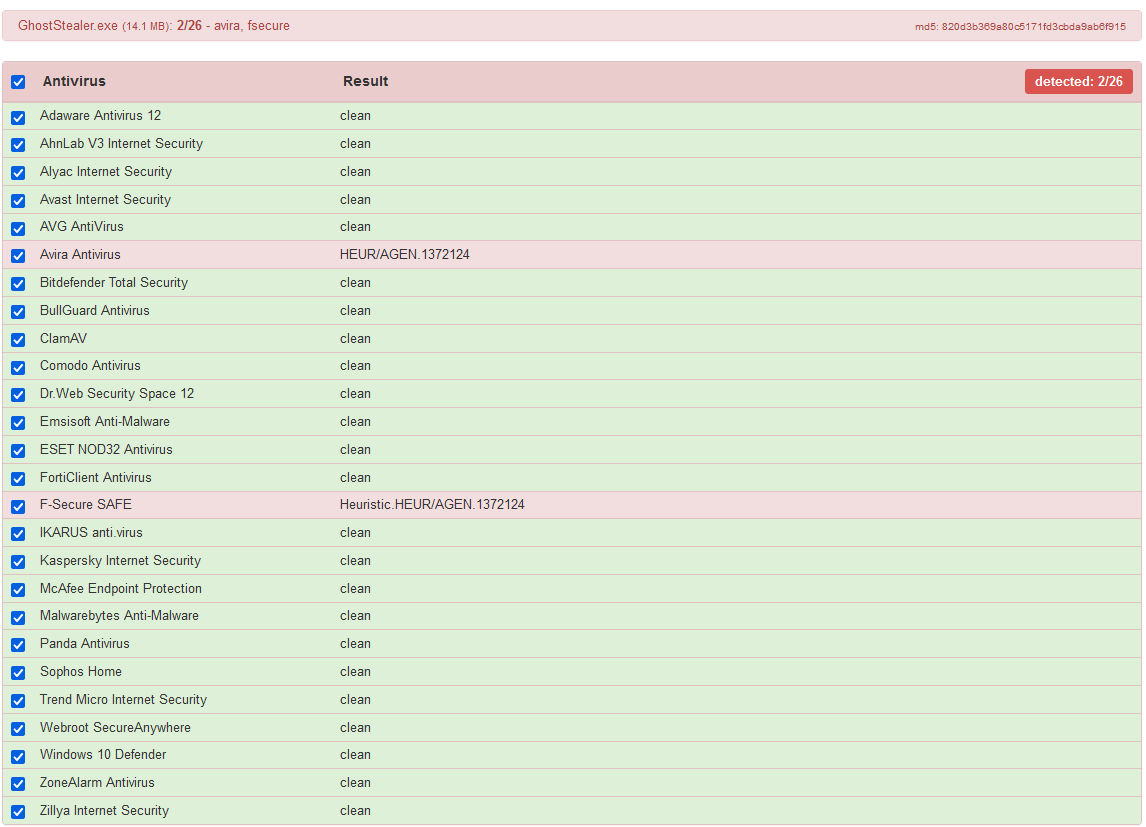Toggle the Panda Antivirus checkbox
Viewport: 1146px width, 827px height.
[18, 644]
